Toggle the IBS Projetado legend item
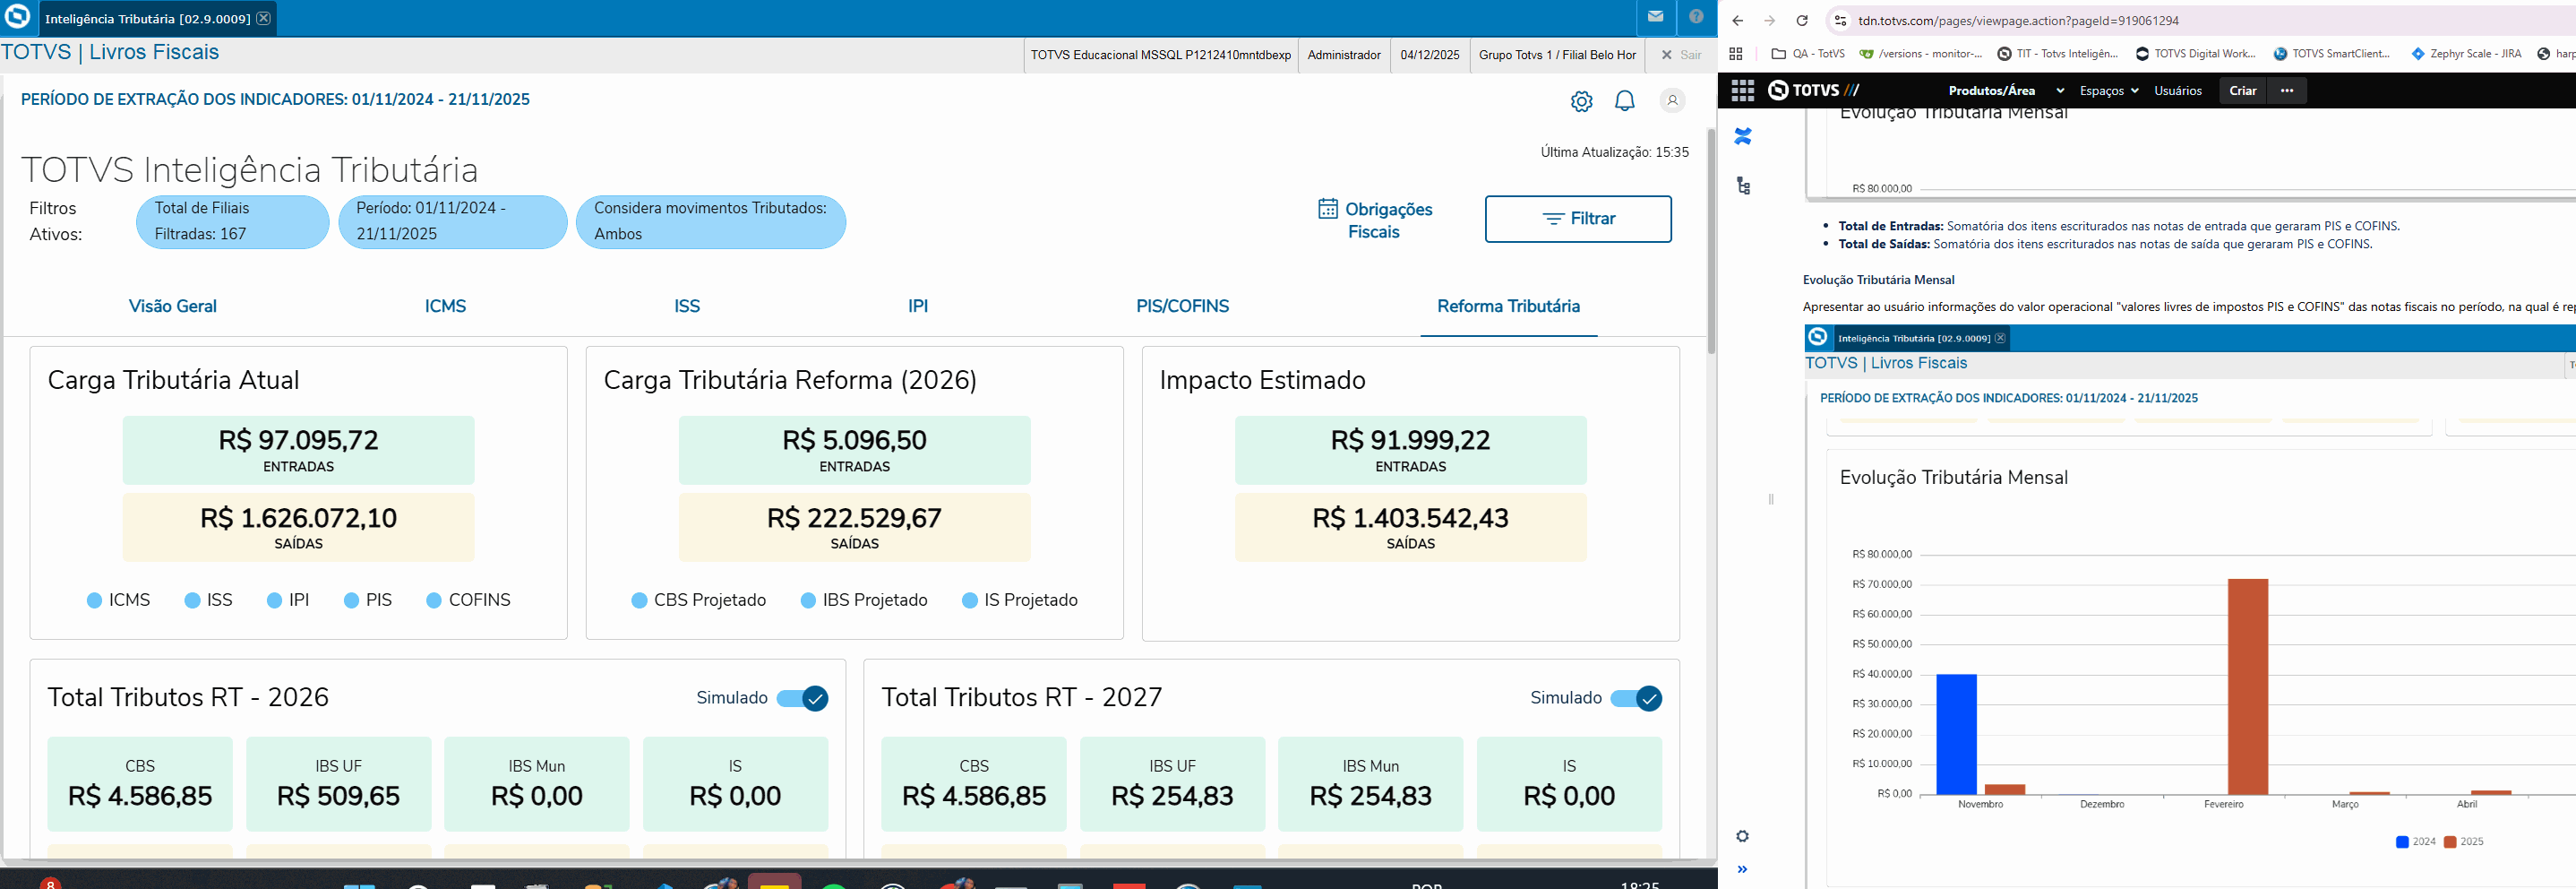 click(x=864, y=600)
